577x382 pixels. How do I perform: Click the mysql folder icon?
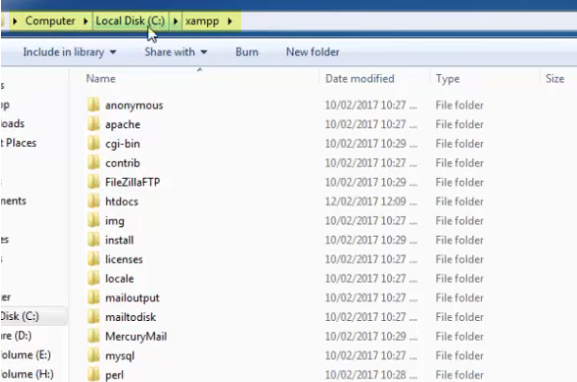(x=93, y=356)
